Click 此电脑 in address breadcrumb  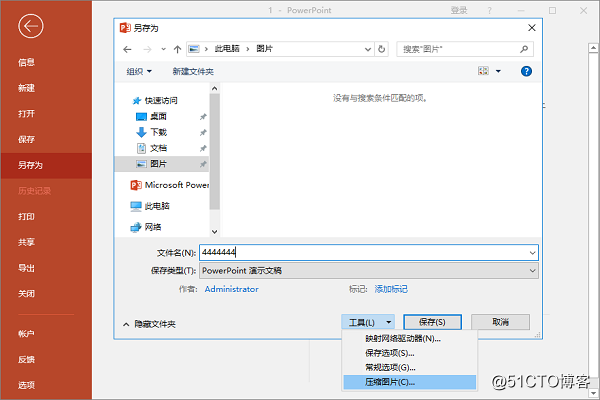click(227, 49)
